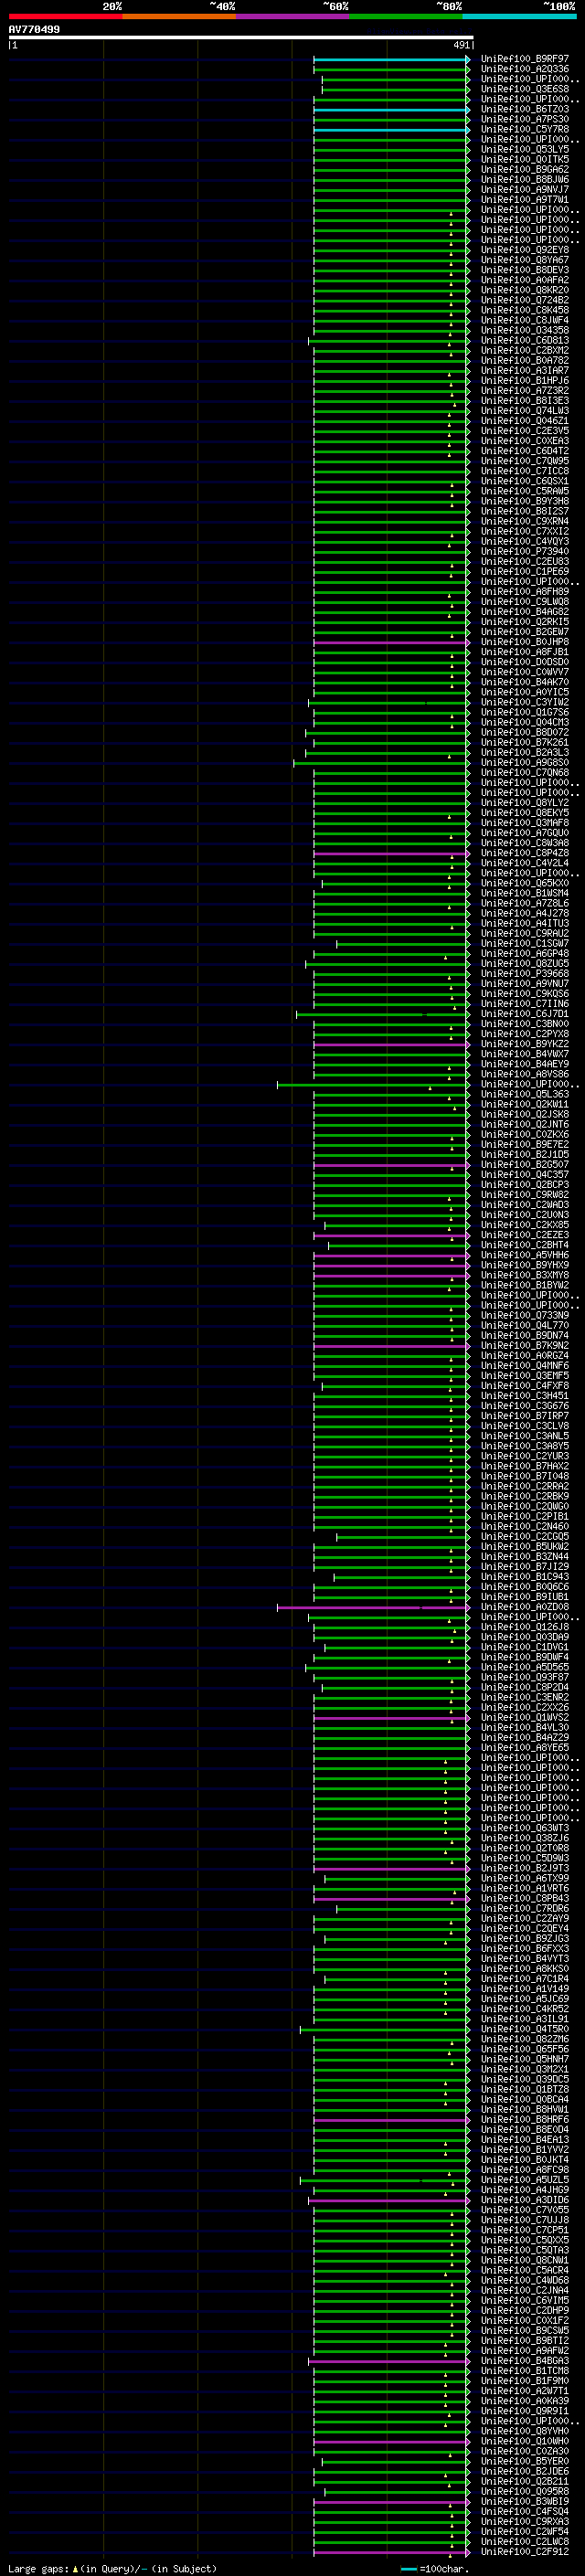Select the UniRef100_Q4L770 label

tap(524, 1326)
